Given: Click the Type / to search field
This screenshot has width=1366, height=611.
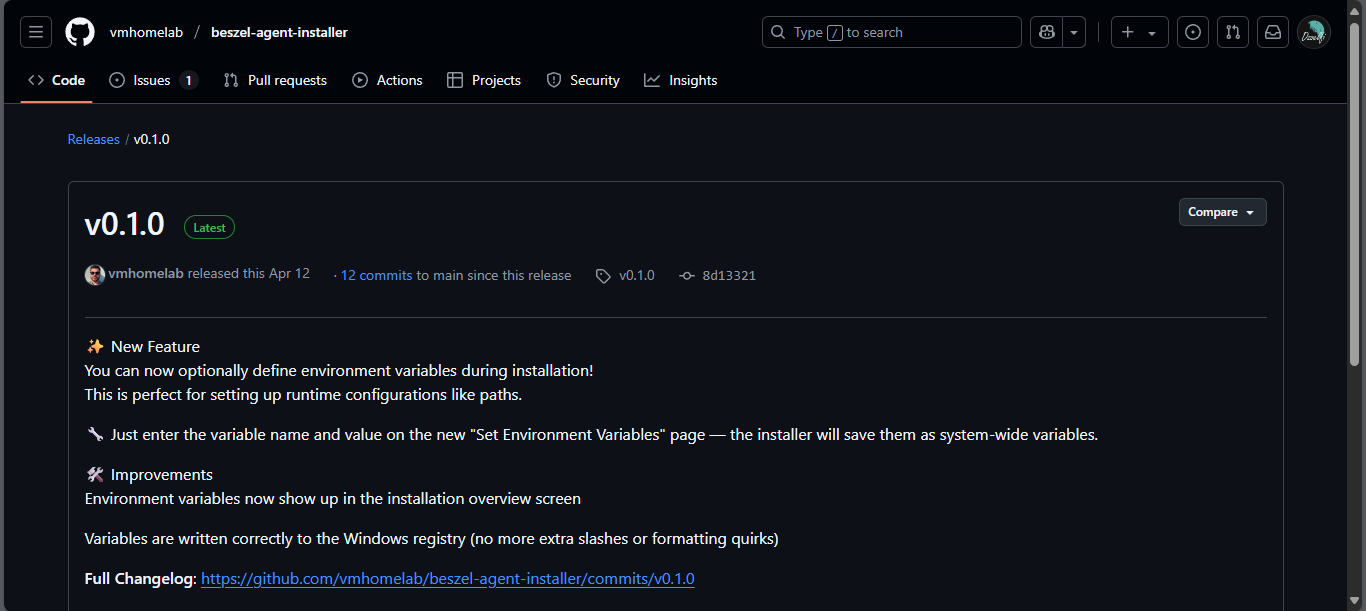Looking at the screenshot, I should (891, 32).
